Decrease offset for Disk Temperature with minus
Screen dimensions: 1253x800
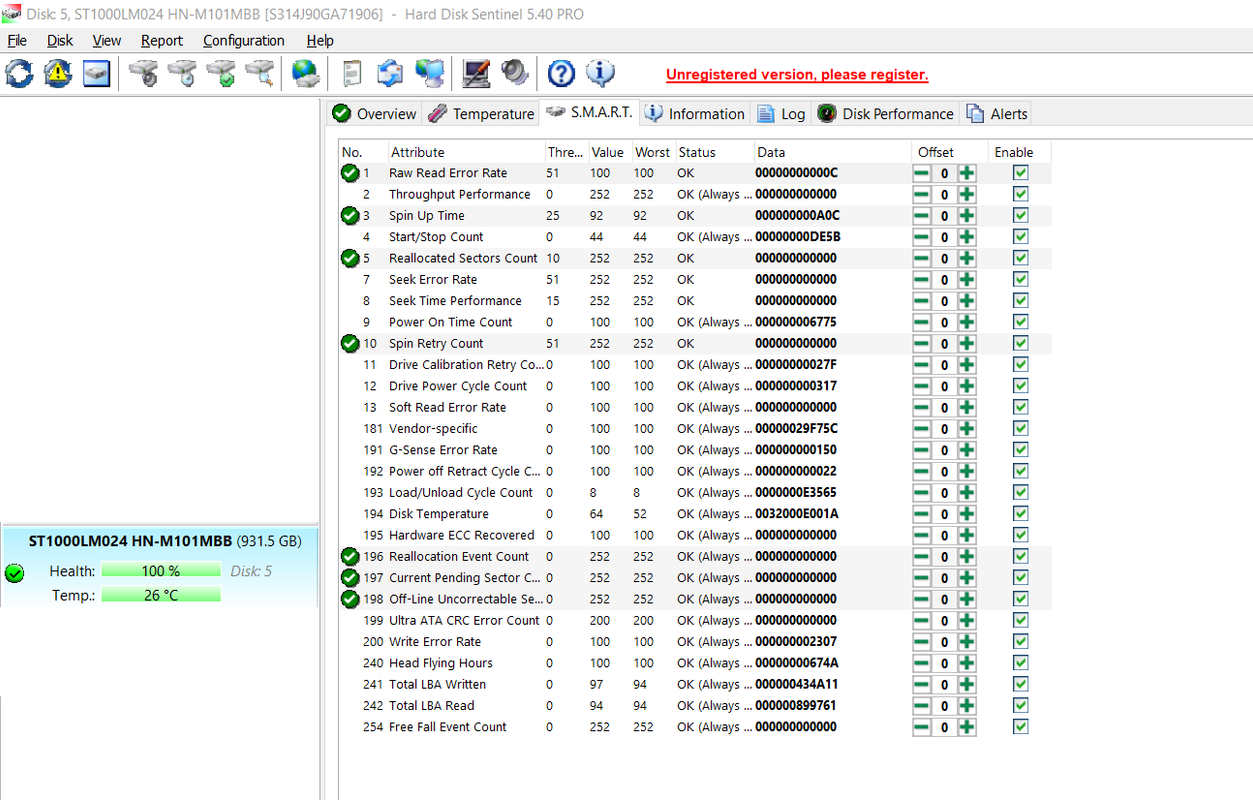[x=921, y=514]
